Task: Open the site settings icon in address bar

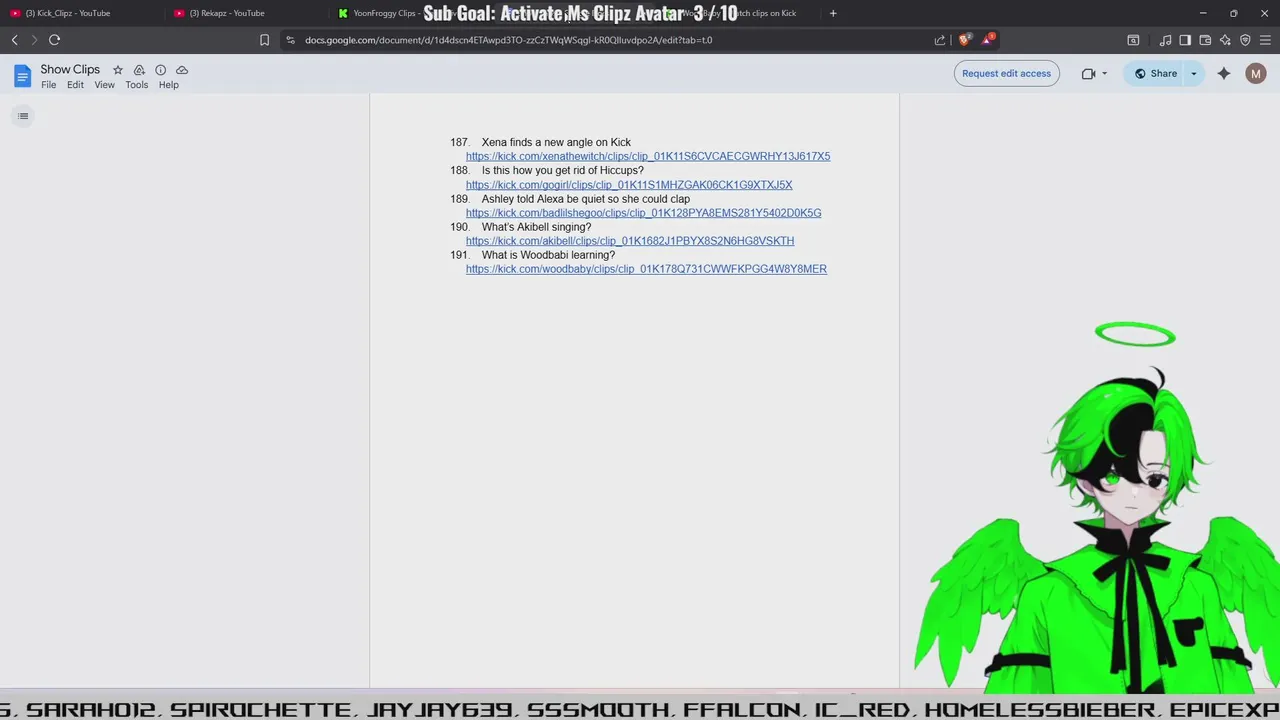Action: [290, 40]
